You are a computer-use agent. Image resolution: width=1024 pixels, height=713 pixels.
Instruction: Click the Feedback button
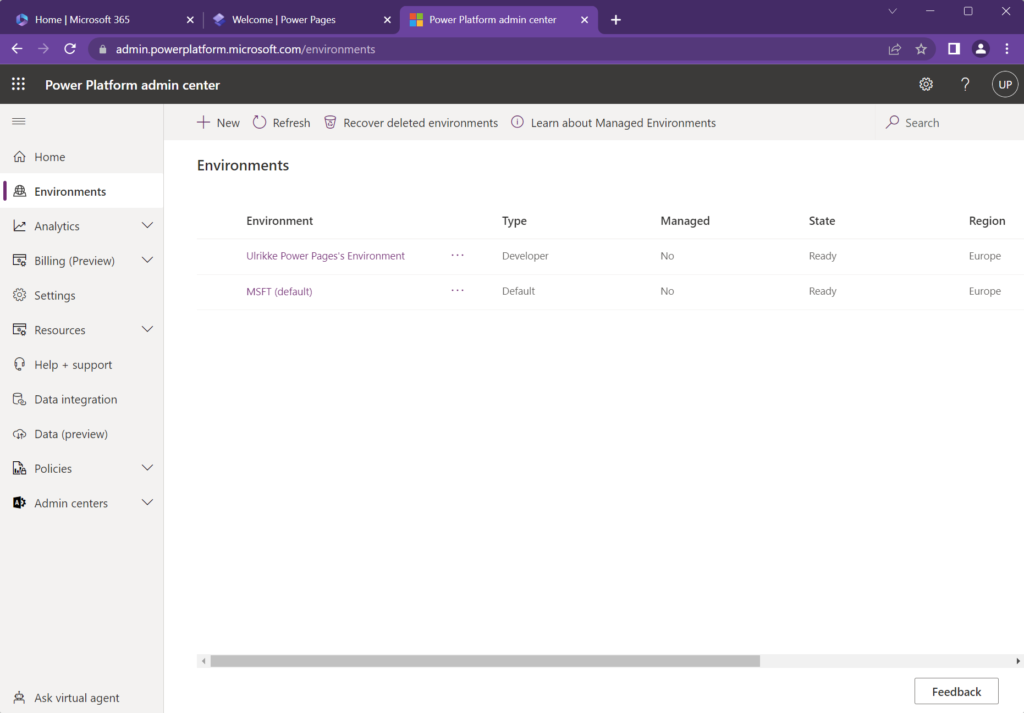click(x=956, y=691)
